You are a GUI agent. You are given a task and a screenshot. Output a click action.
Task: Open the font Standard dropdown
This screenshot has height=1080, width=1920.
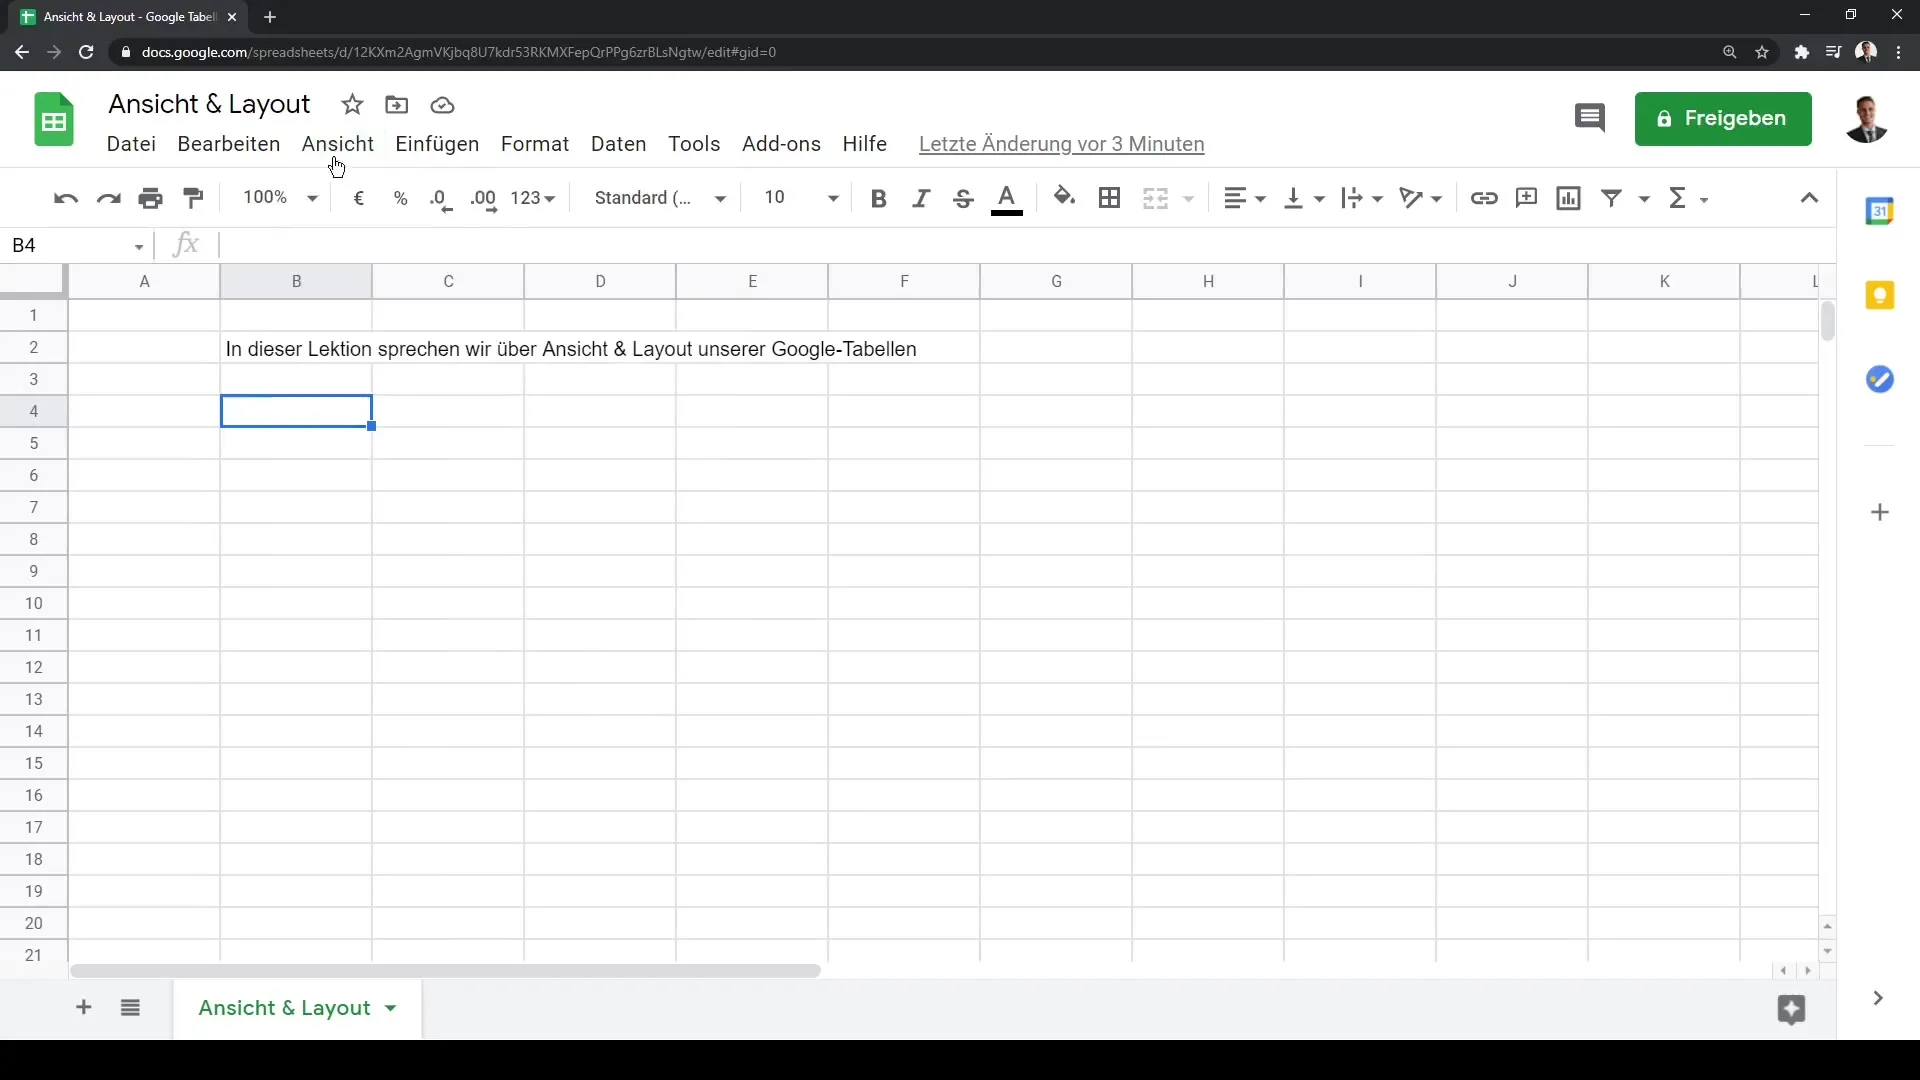tap(660, 198)
